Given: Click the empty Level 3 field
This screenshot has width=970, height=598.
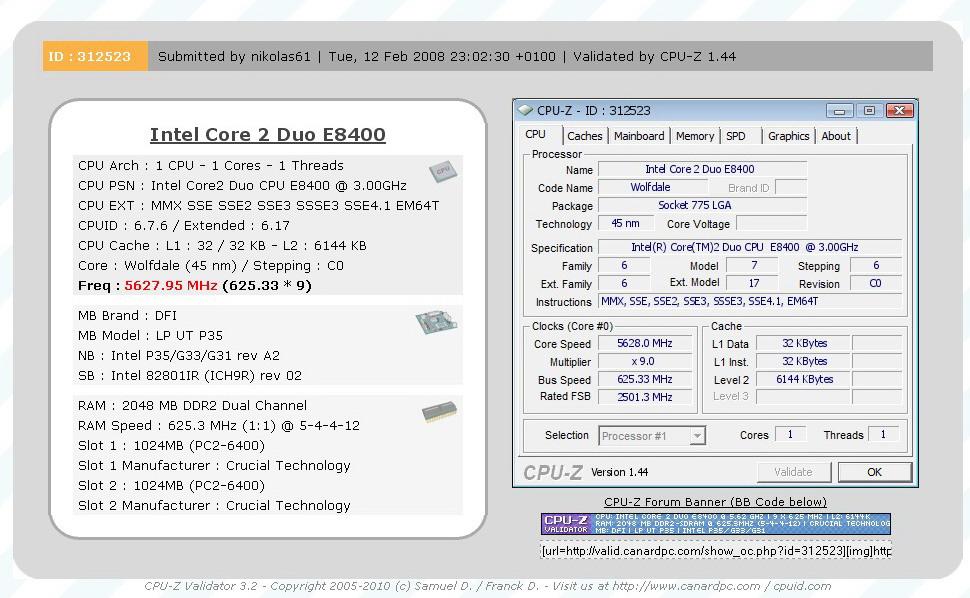Looking at the screenshot, I should [804, 396].
